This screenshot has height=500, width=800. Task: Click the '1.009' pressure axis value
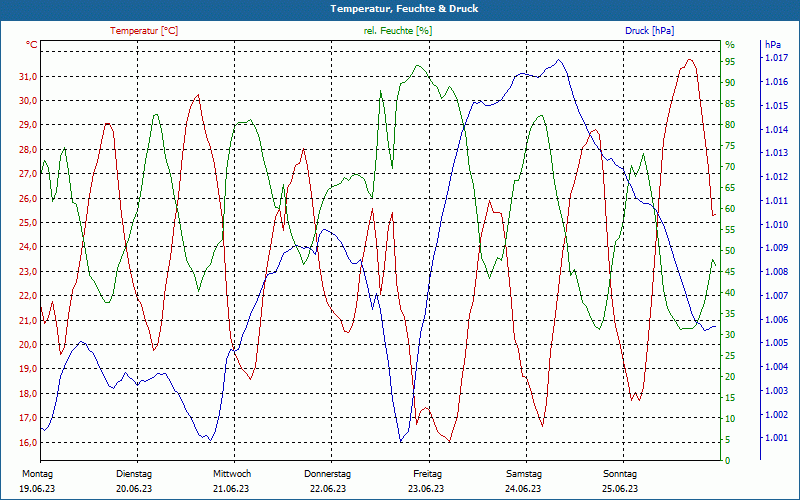(x=776, y=248)
